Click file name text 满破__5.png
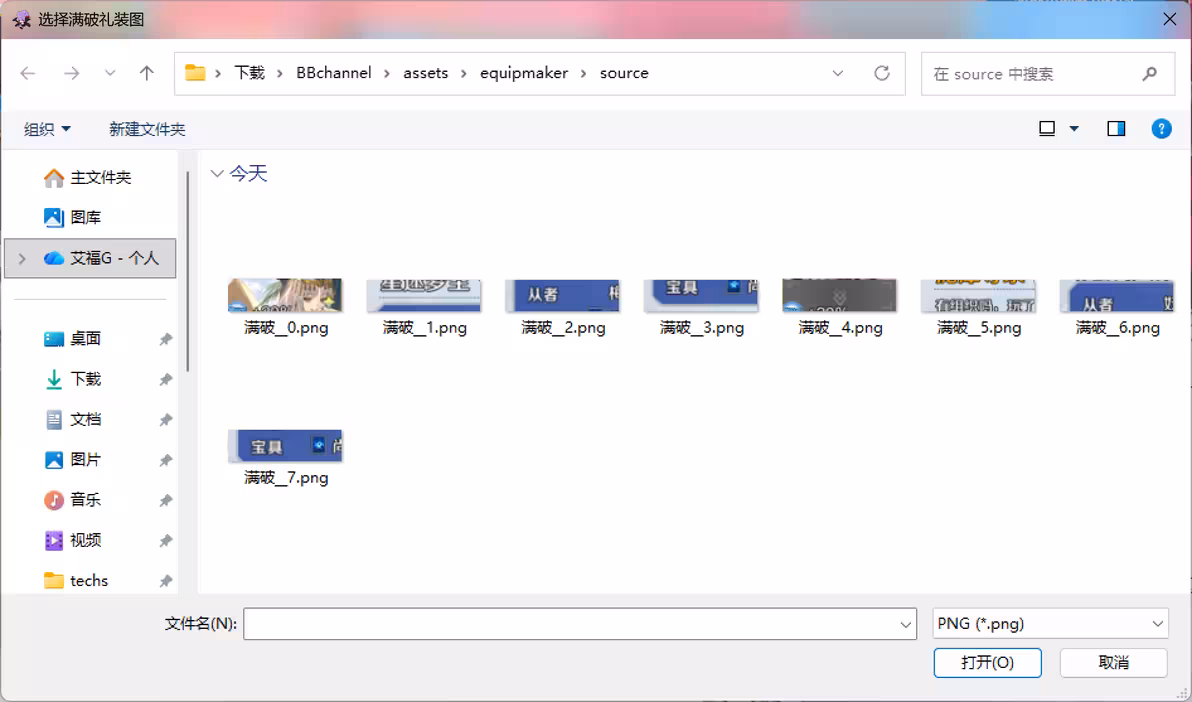Viewport: 1192px width, 702px height. tap(979, 328)
